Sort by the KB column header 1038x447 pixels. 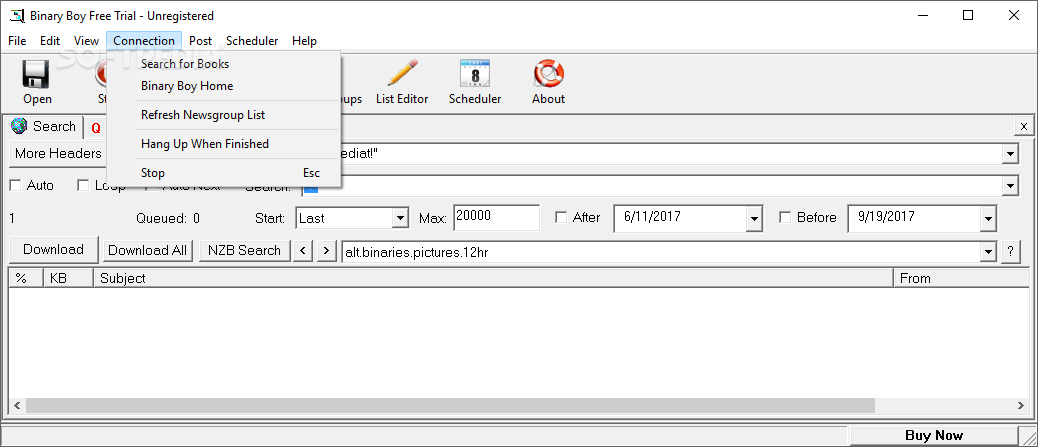point(69,279)
